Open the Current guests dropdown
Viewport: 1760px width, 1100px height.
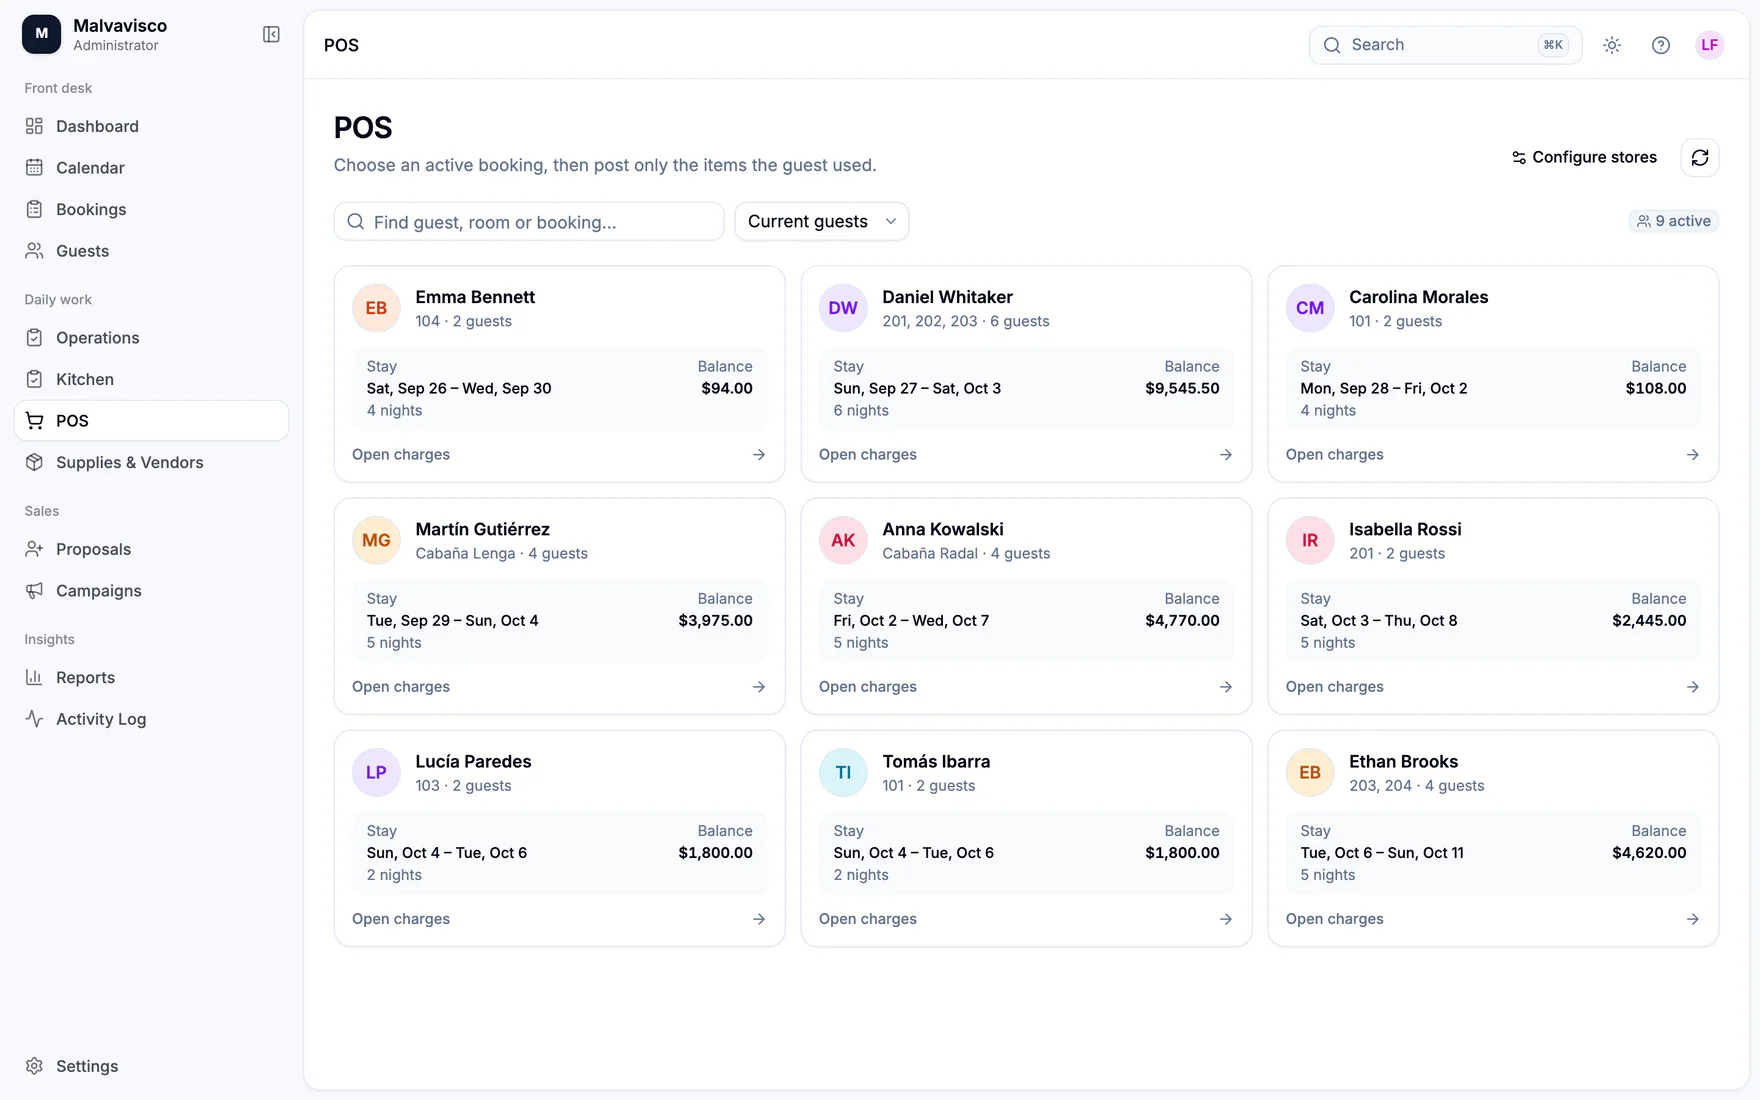[x=822, y=222]
